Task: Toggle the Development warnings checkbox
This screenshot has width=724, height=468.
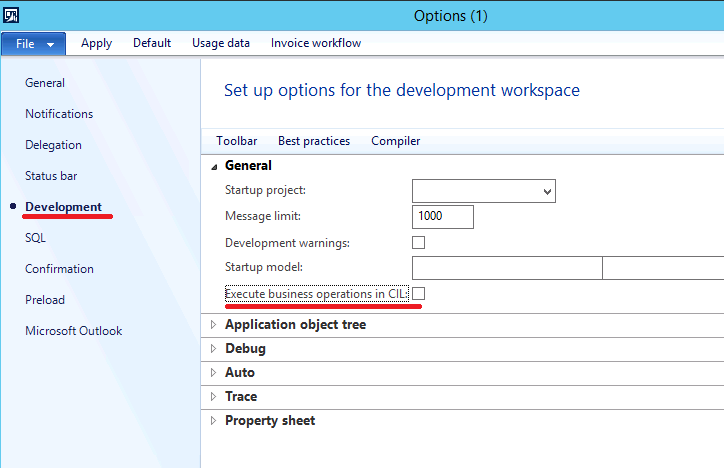Action: [418, 242]
